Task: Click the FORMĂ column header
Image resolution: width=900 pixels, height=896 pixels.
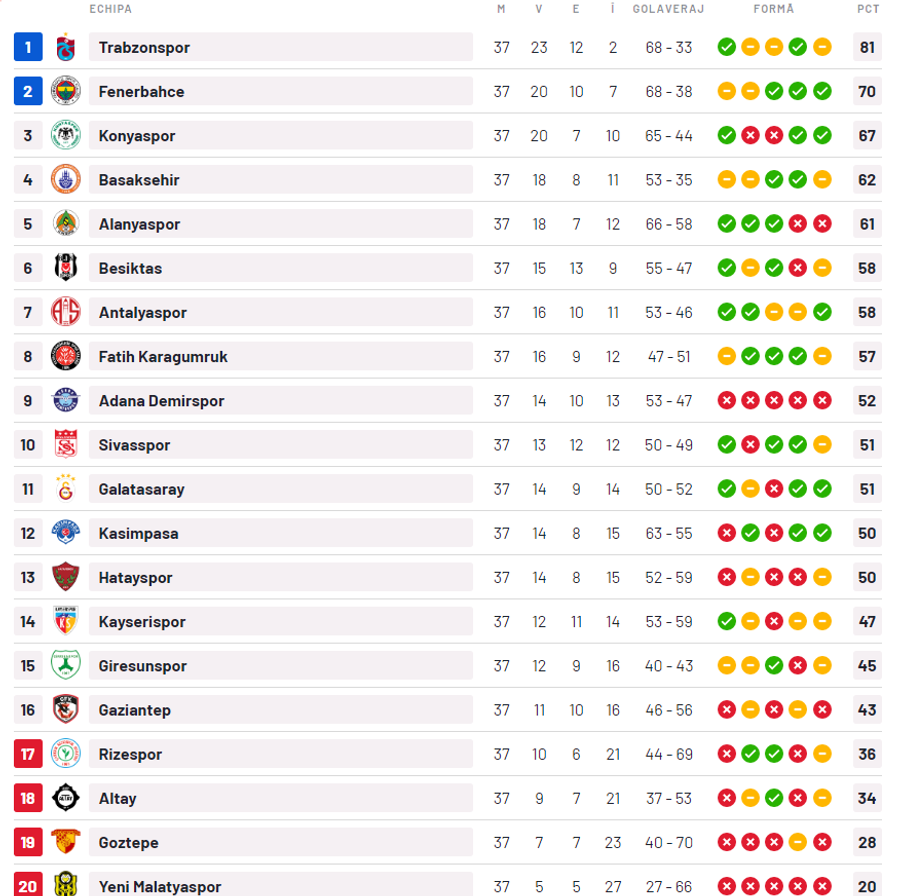Action: 774,9
